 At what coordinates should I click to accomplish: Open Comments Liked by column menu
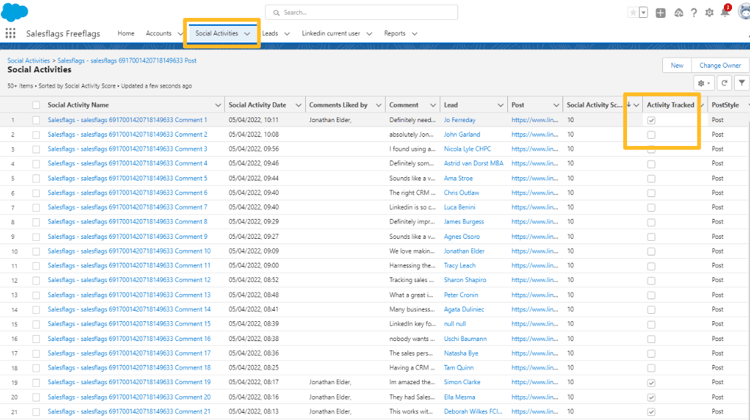378,105
